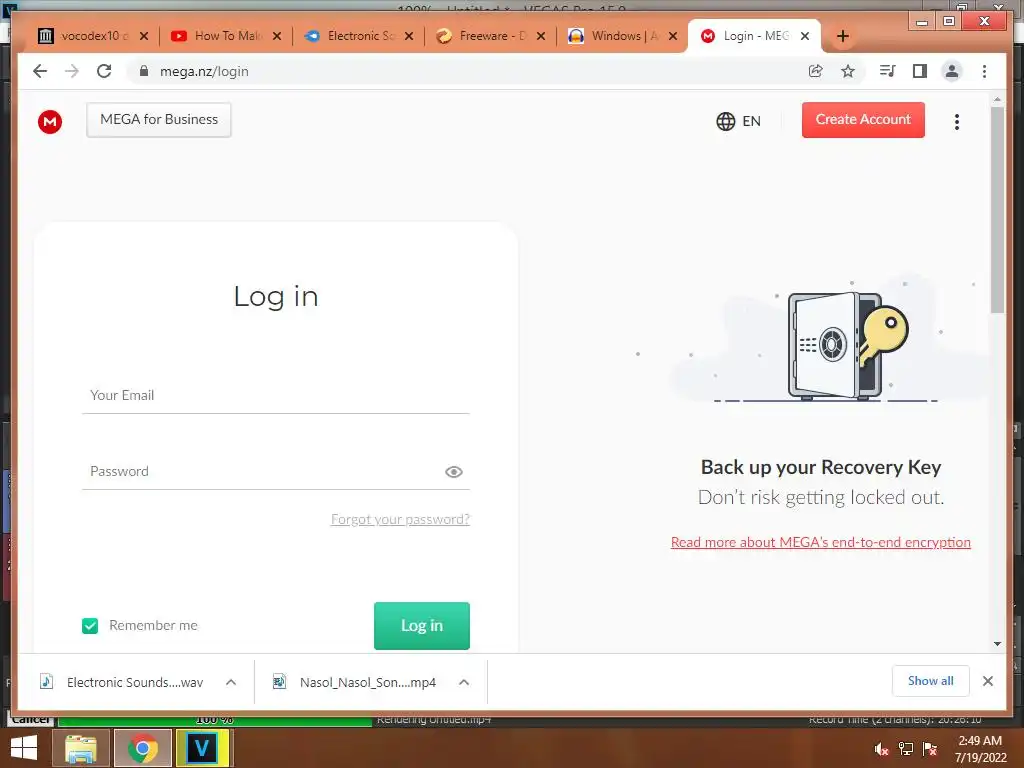Screen dimensions: 1024x768
Task: Close the downloads bar
Action: 987,681
